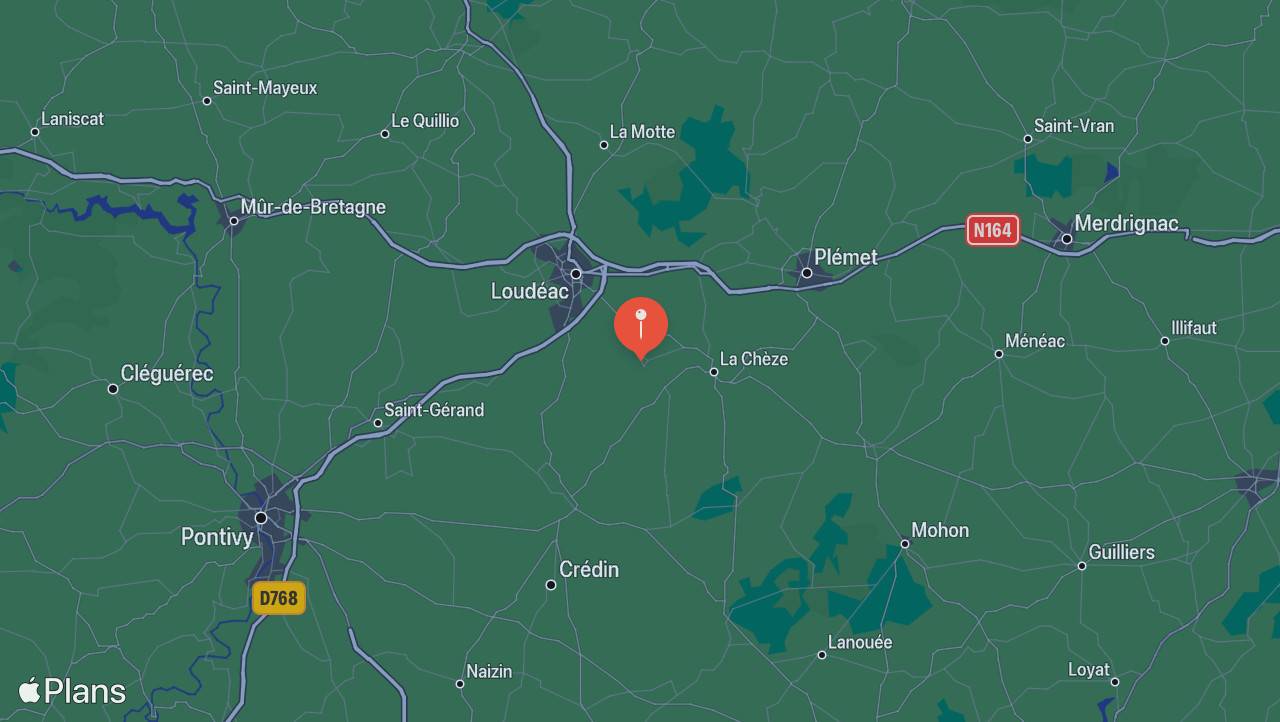Viewport: 1280px width, 722px height.
Task: Select the Naizin place label
Action: (490, 672)
